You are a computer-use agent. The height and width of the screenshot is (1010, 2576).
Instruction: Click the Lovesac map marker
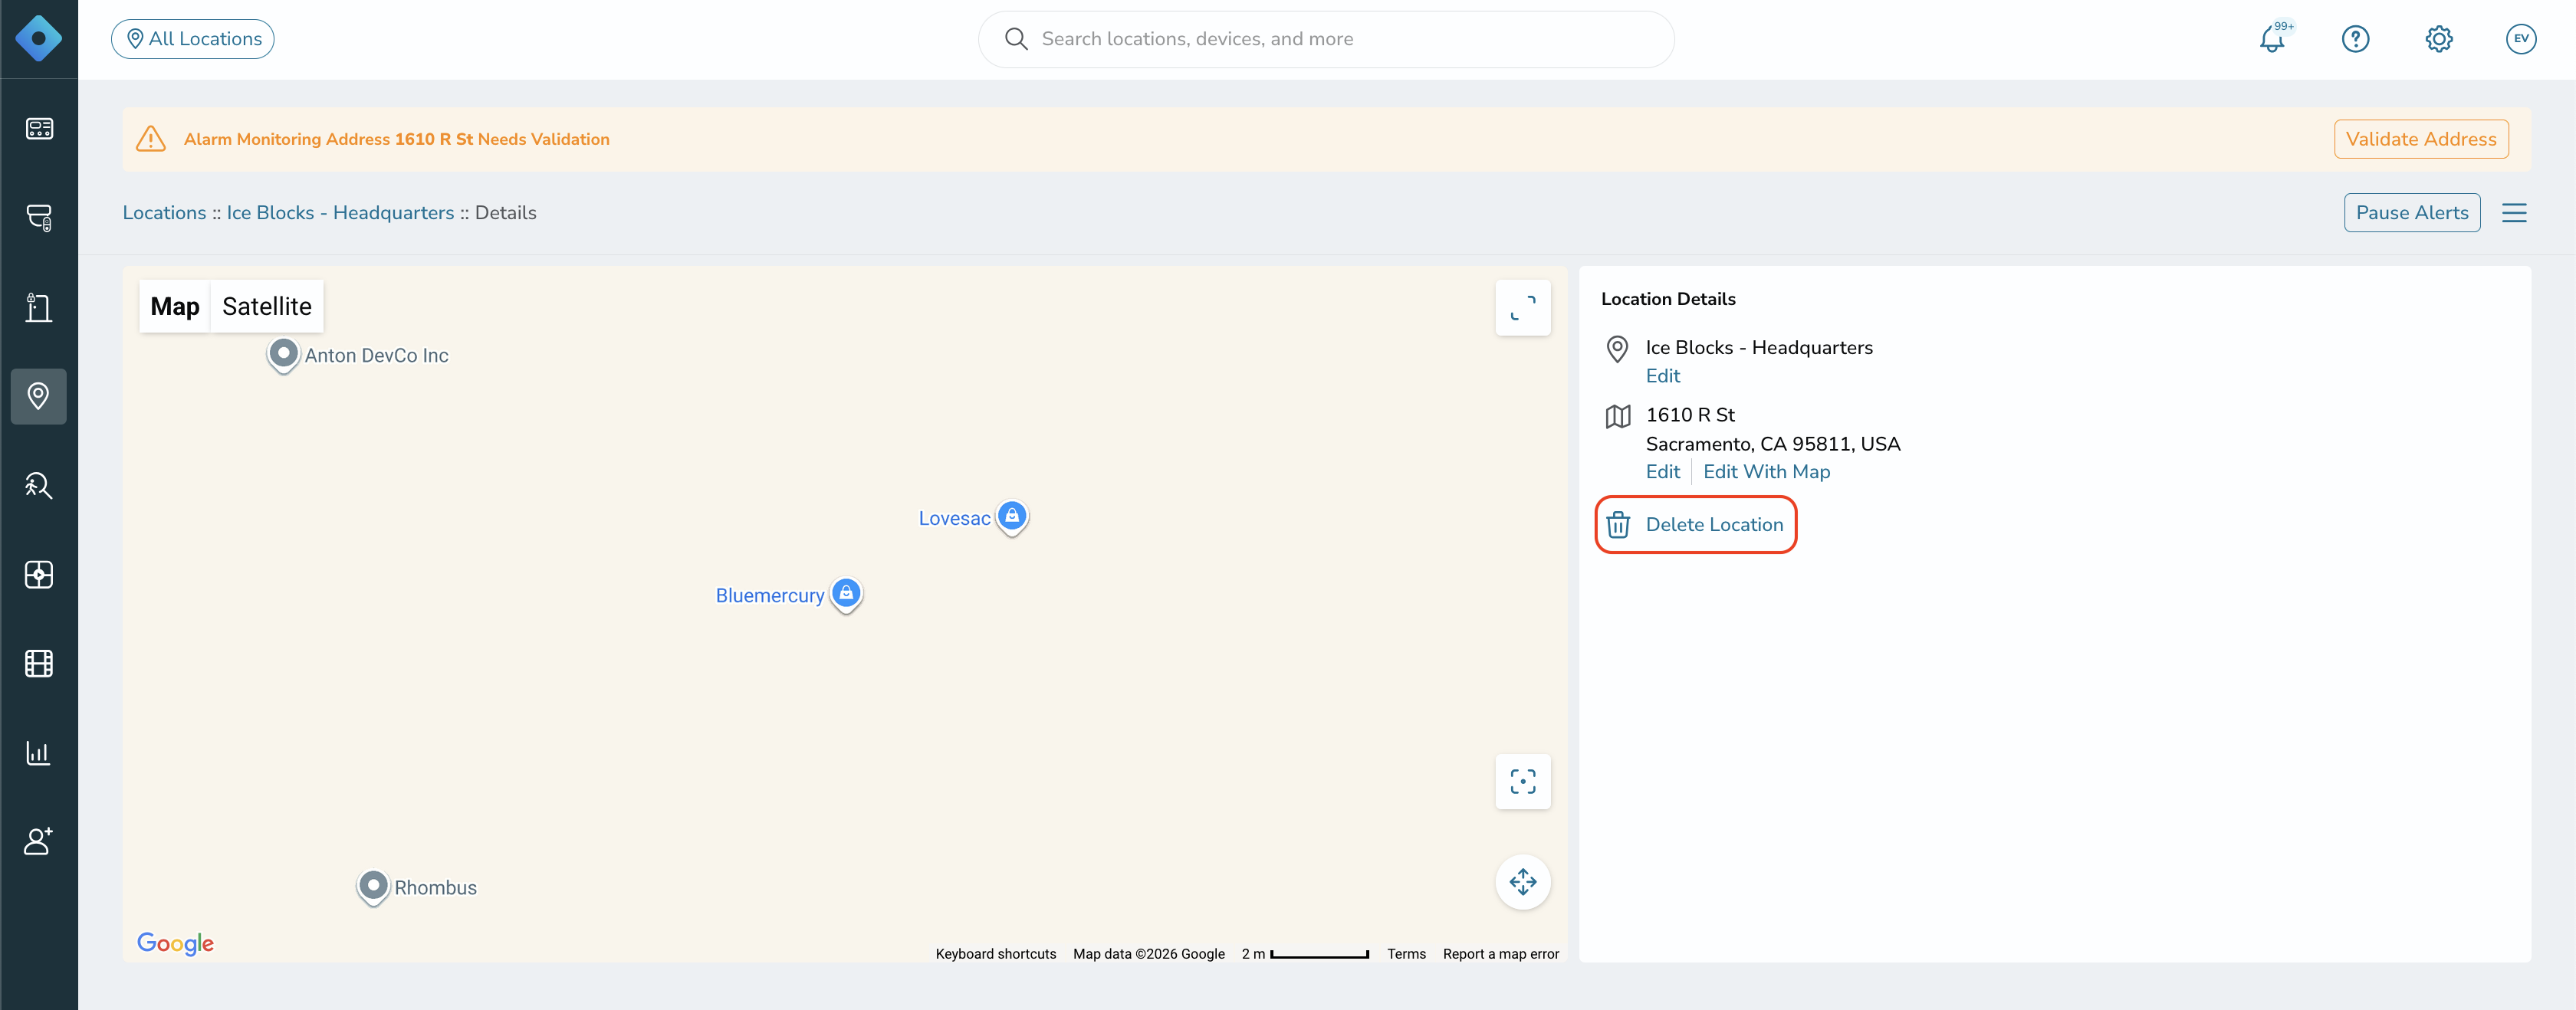tap(1012, 518)
